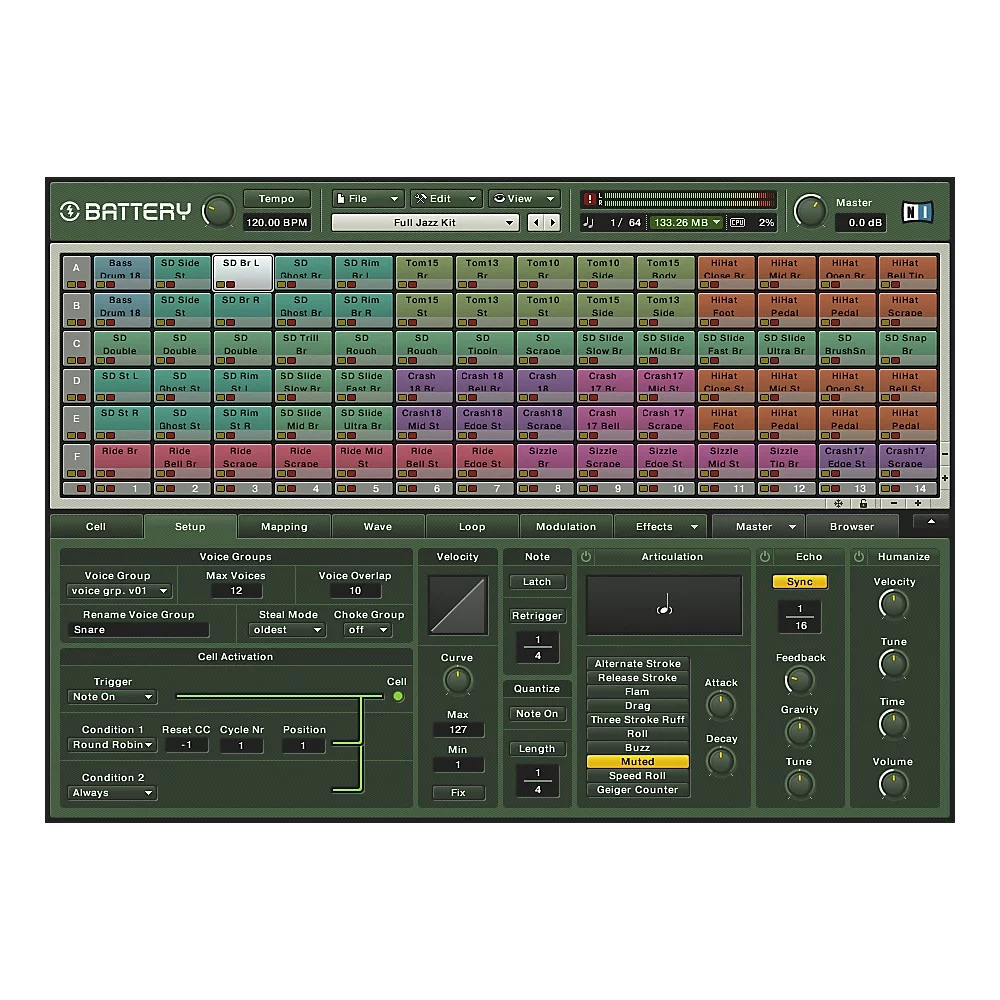
Task: Select the Ride Br cell in row F
Action: coord(121,457)
